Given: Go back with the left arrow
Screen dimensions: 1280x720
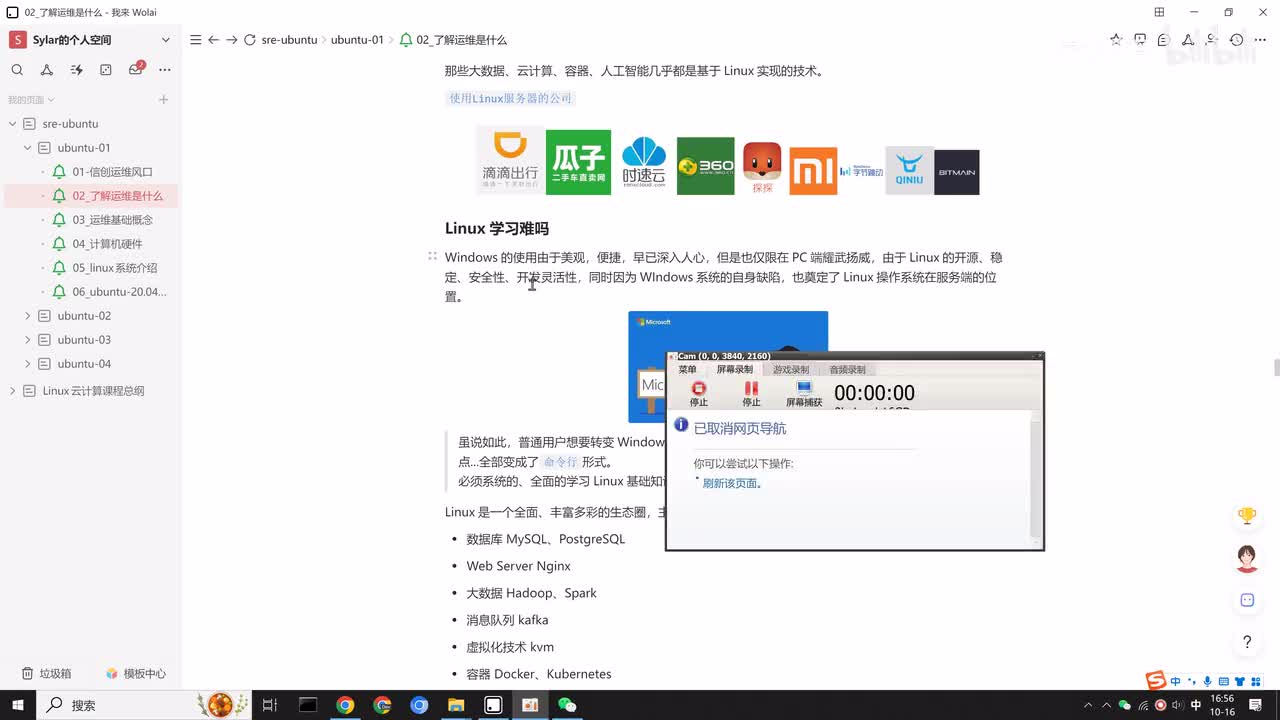Looking at the screenshot, I should point(213,40).
